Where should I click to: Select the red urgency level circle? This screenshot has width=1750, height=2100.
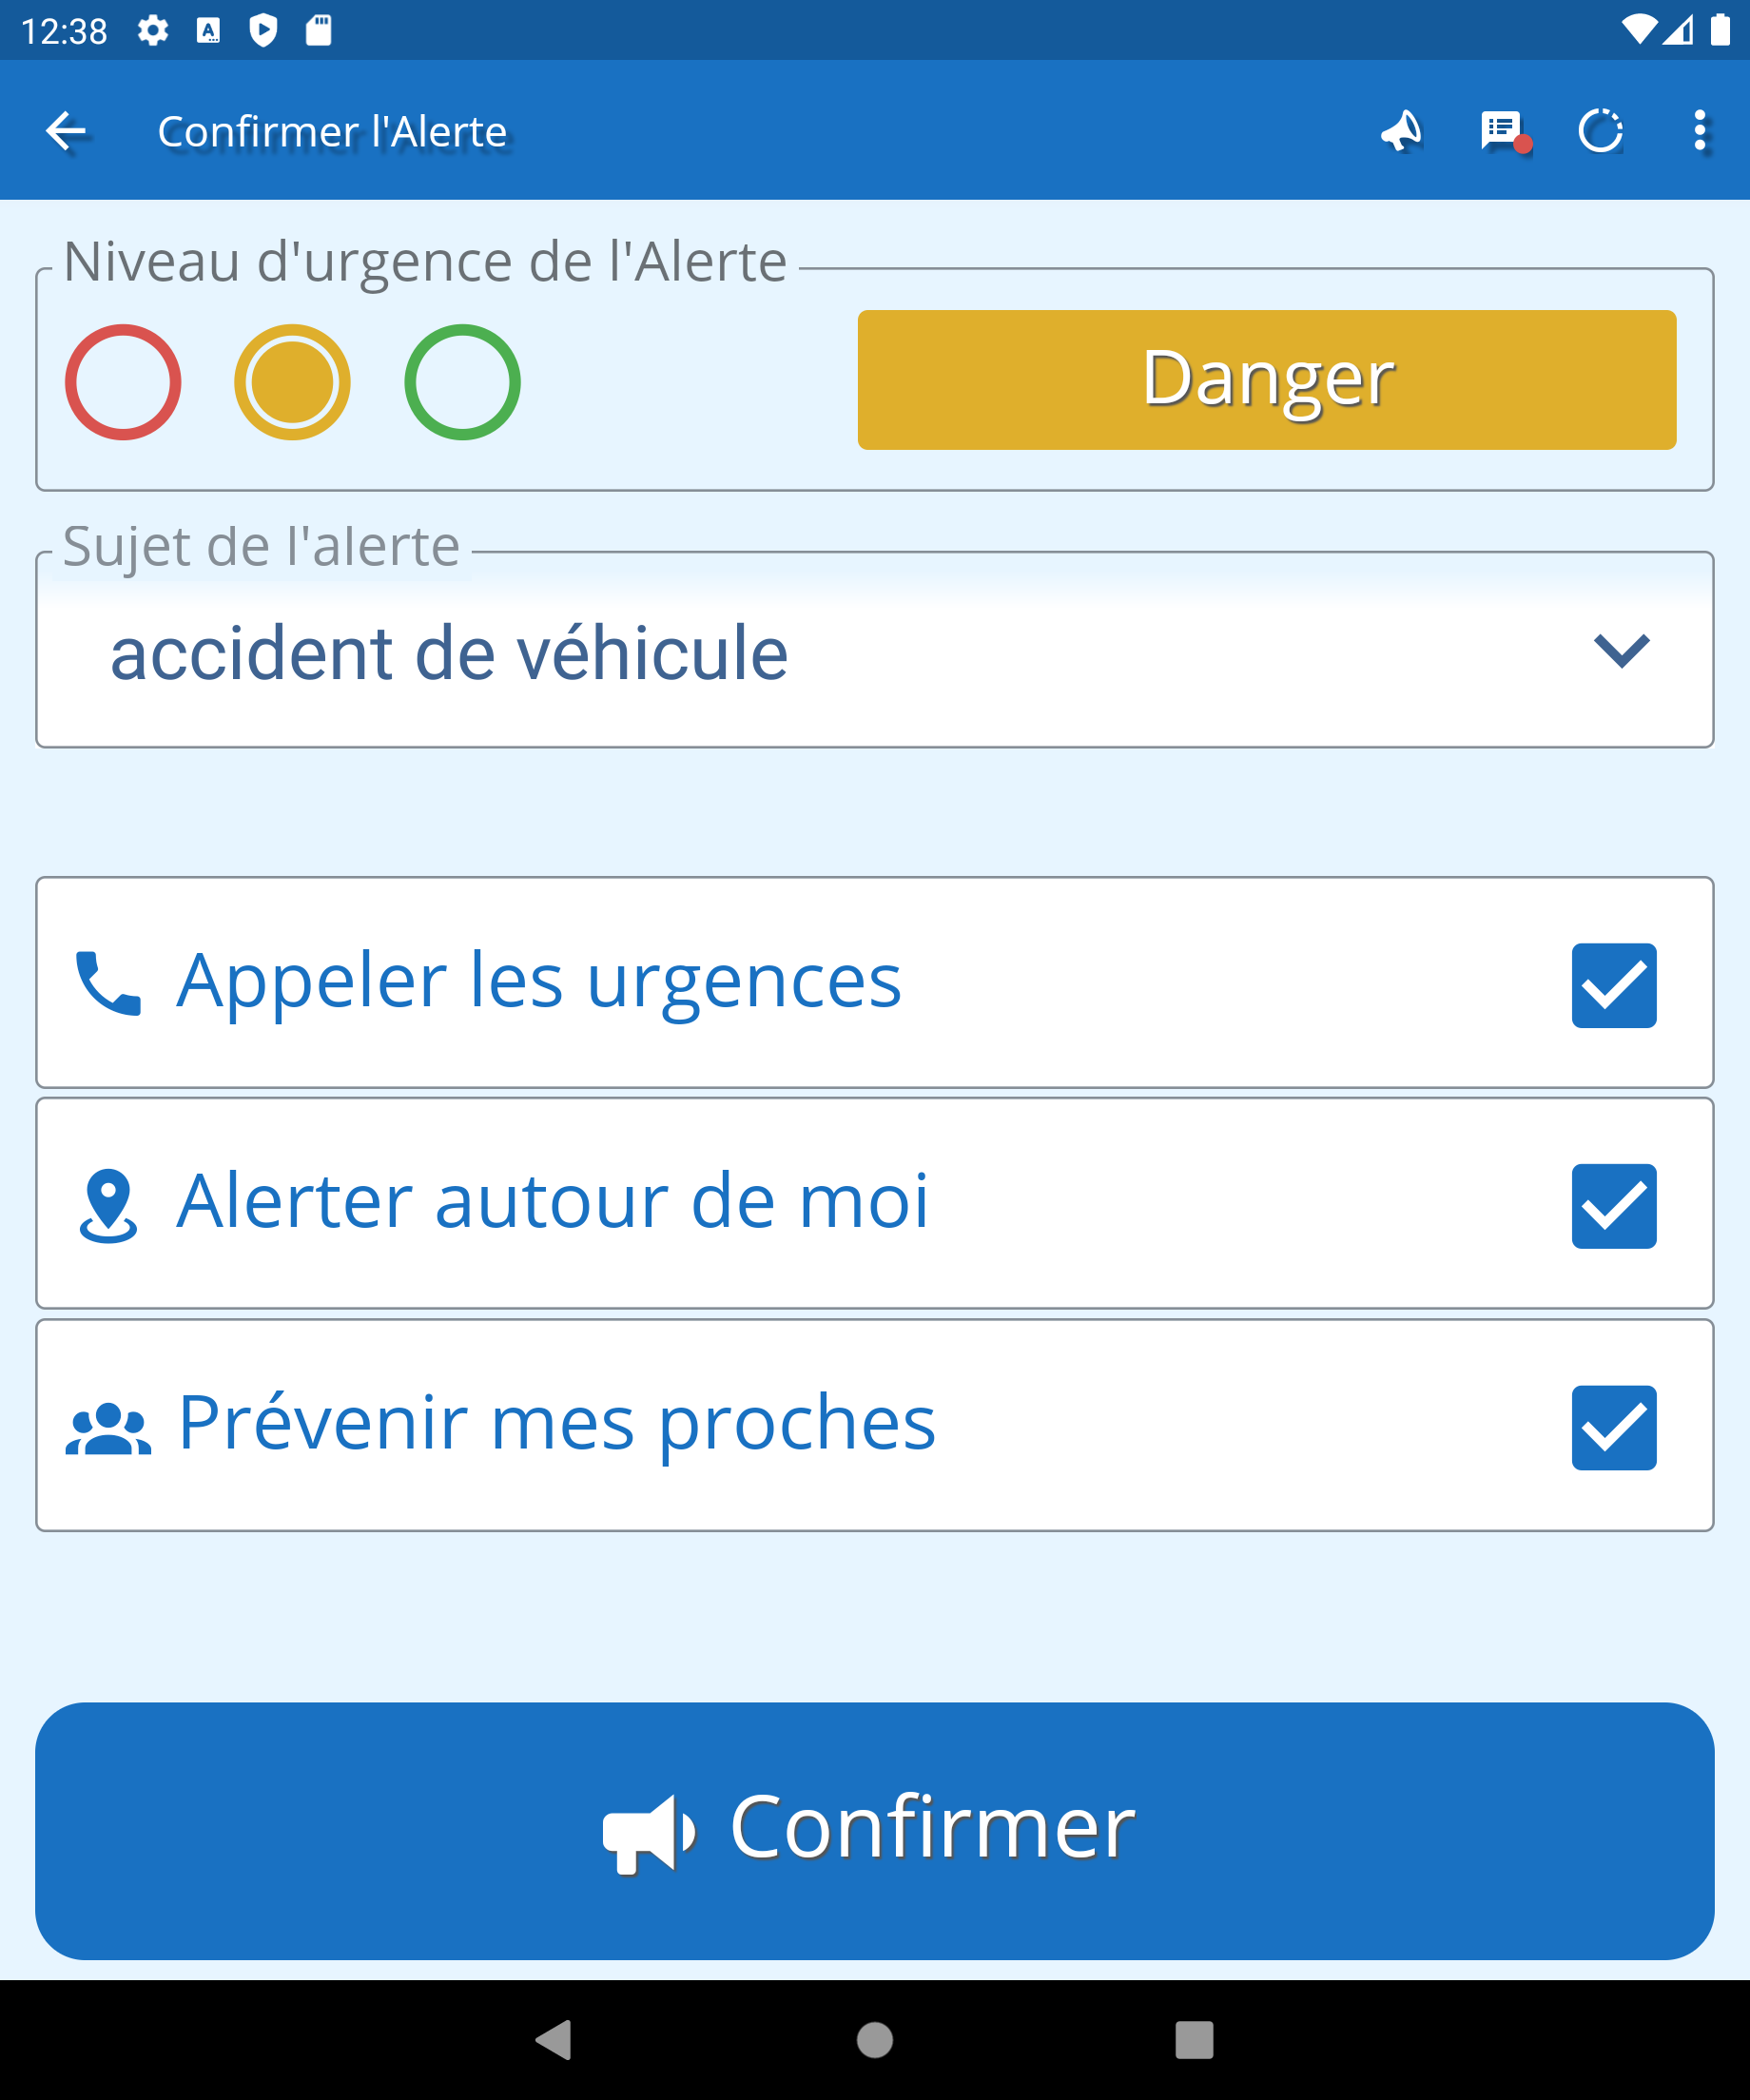tap(123, 382)
